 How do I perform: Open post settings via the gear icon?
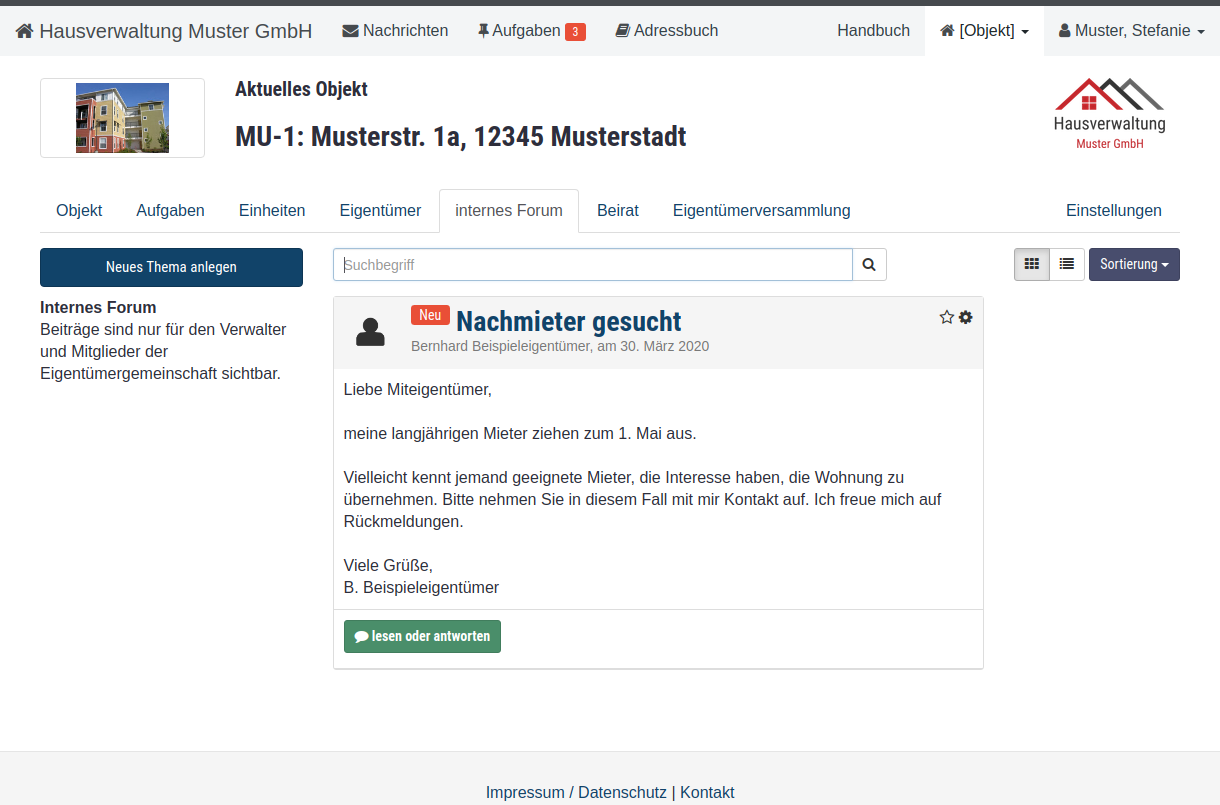click(x=965, y=317)
